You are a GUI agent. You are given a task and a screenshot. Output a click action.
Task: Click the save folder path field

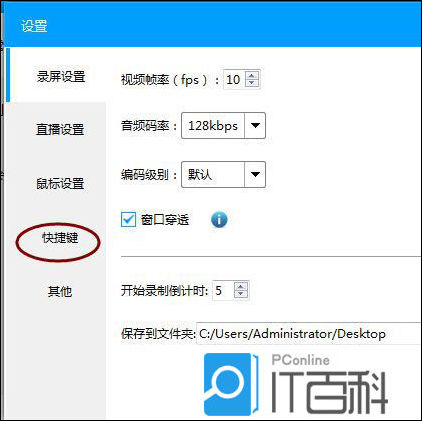tap(308, 334)
